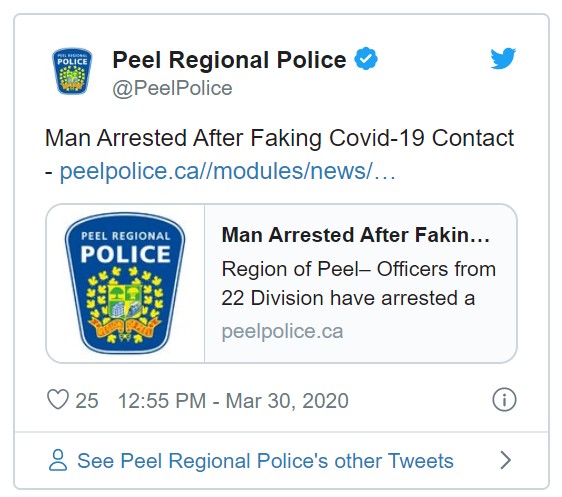This screenshot has height=497, width=562.
Task: Click the card's peelpolice.ca domain text
Action: point(282,331)
